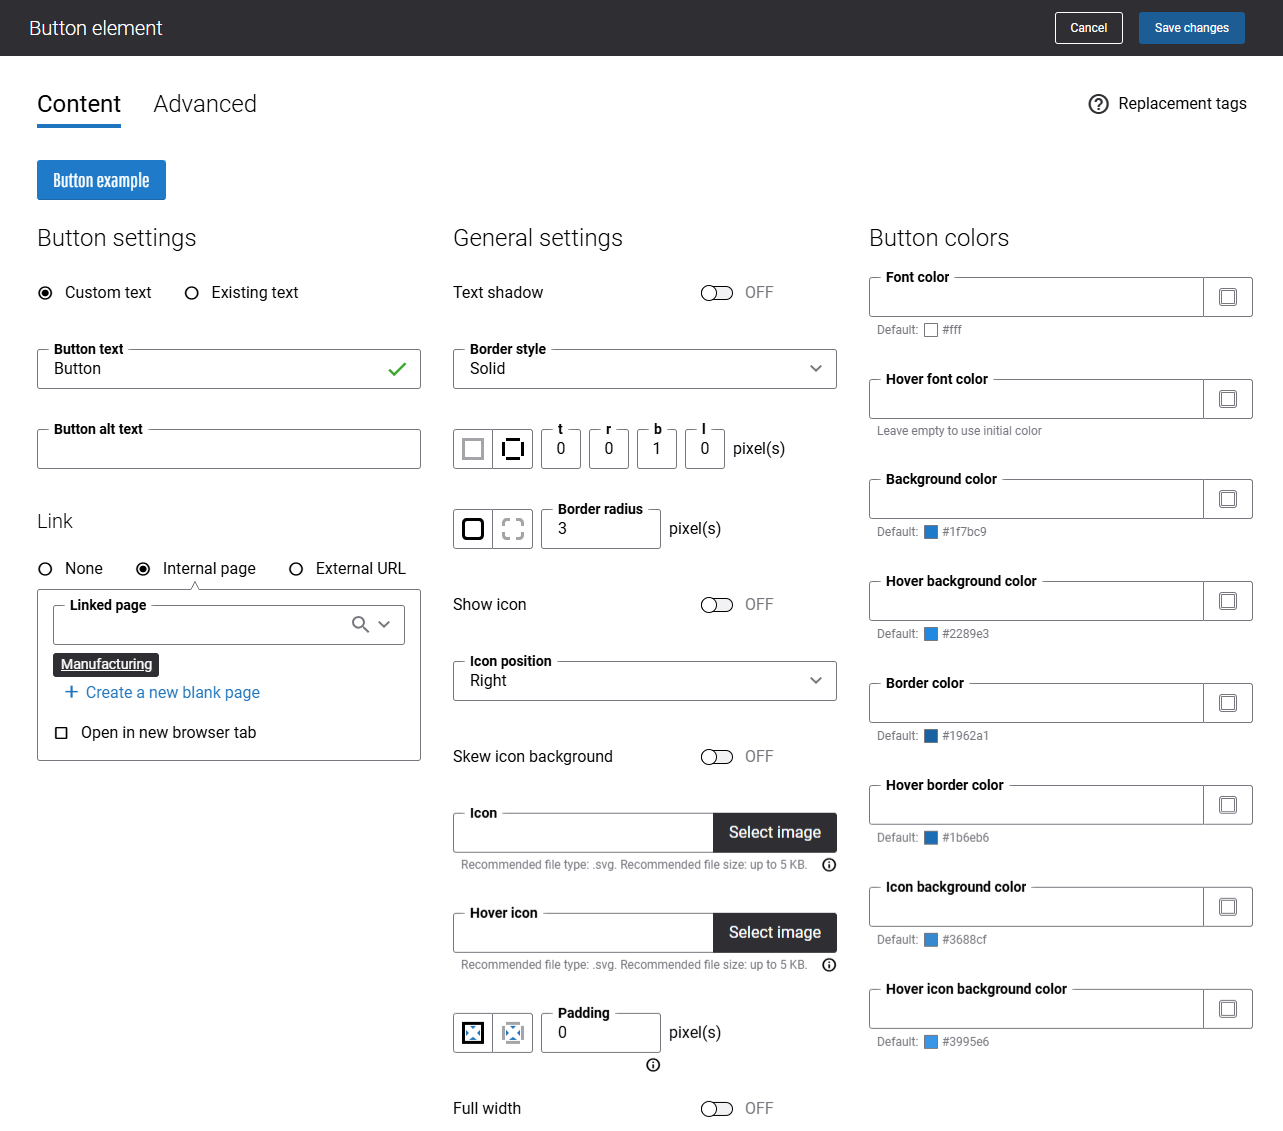Click Icon file path input field

(x=583, y=833)
